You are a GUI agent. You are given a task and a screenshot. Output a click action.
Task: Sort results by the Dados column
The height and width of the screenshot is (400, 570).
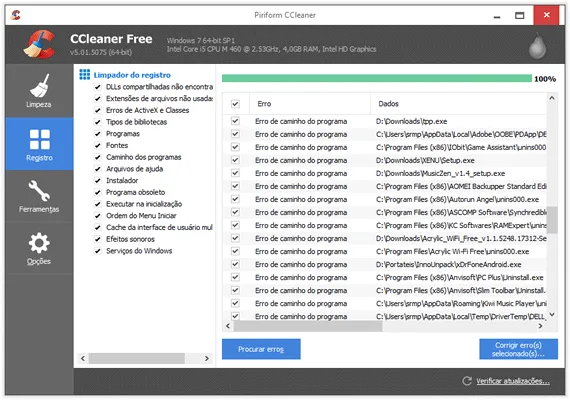pyautogui.click(x=458, y=104)
